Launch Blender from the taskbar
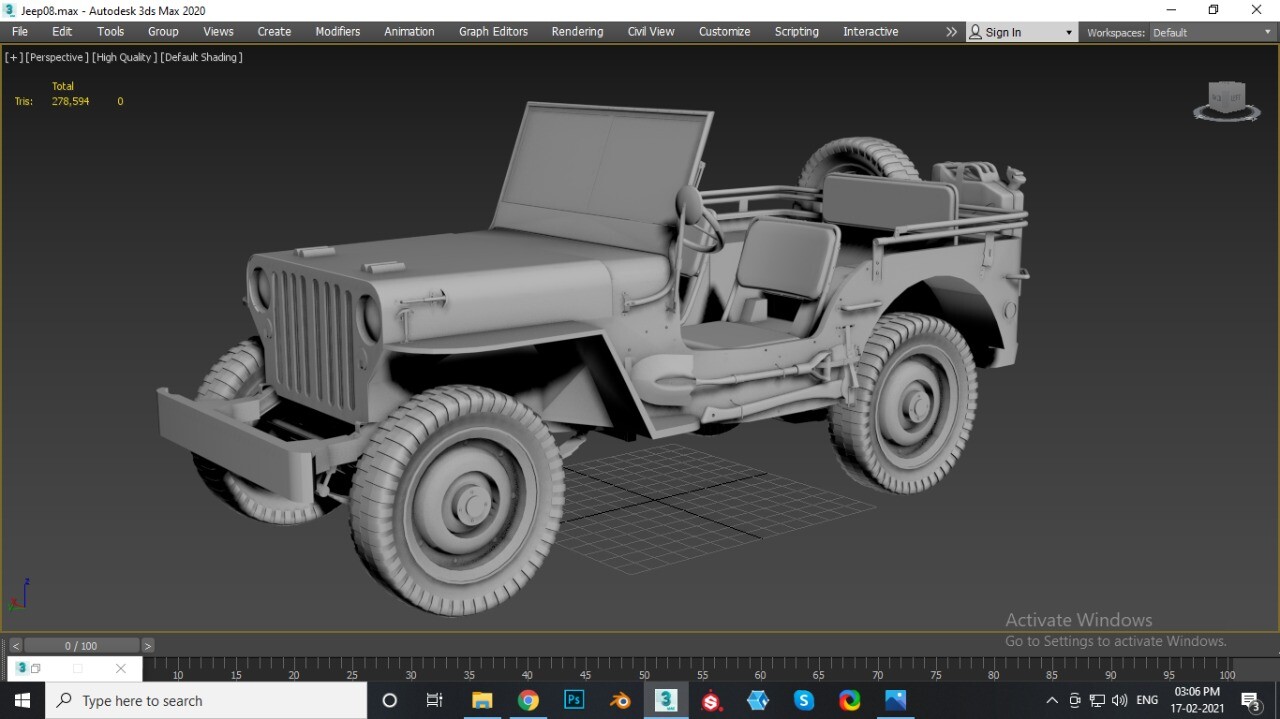The image size is (1280, 719). [x=620, y=700]
